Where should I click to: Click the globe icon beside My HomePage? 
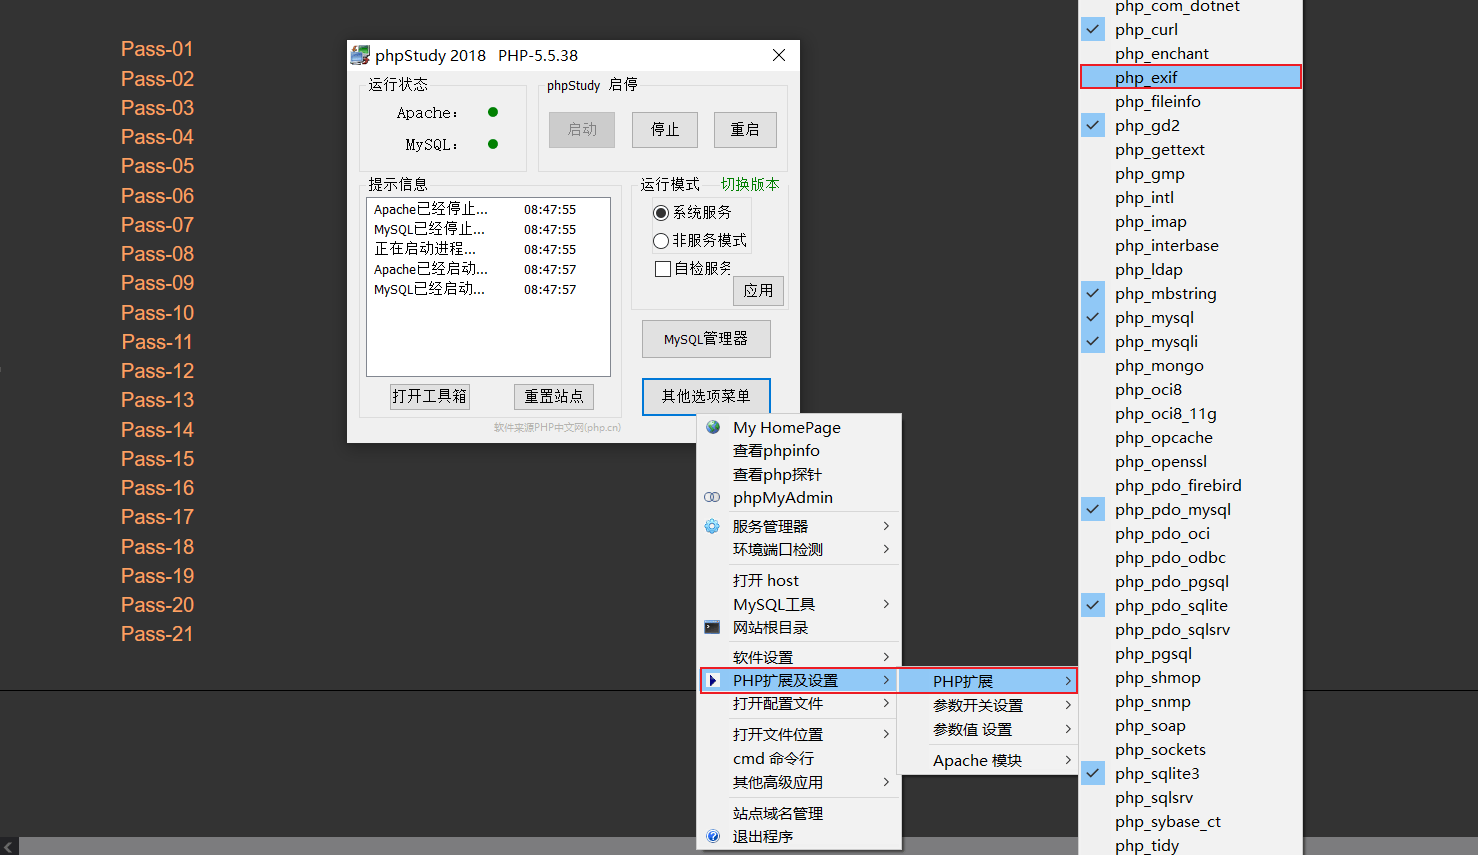tap(713, 427)
